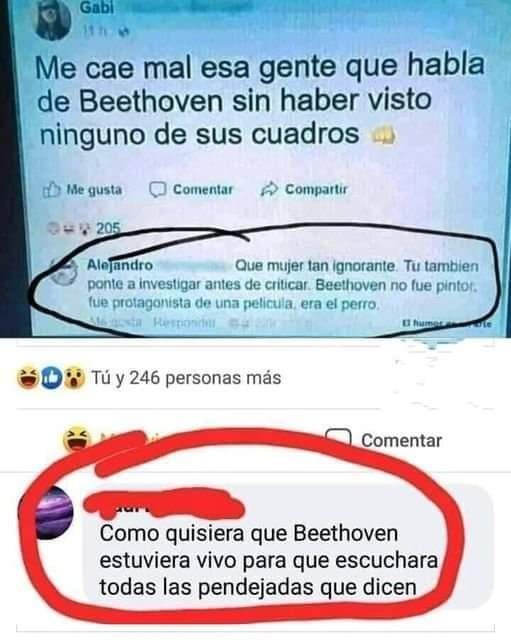
Task: Toggle the haha reaction button on lower post
Action: click(77, 439)
